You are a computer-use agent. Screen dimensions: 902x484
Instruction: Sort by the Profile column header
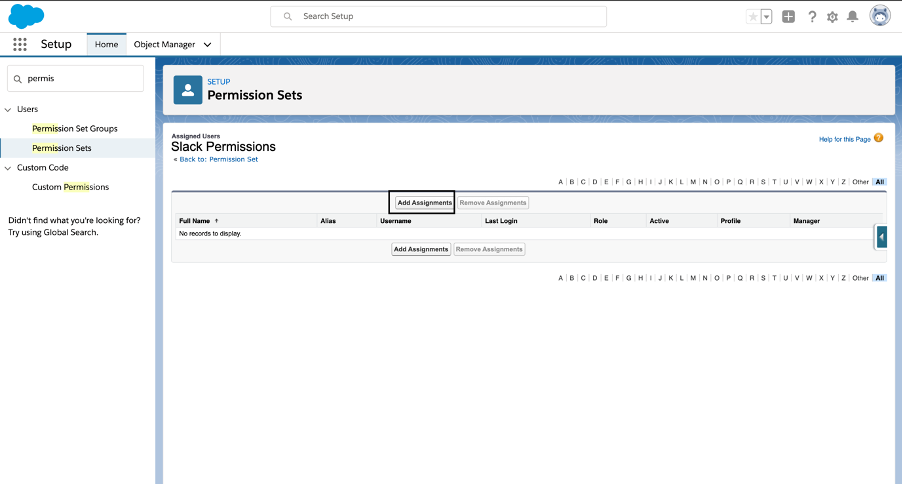pyautogui.click(x=731, y=221)
